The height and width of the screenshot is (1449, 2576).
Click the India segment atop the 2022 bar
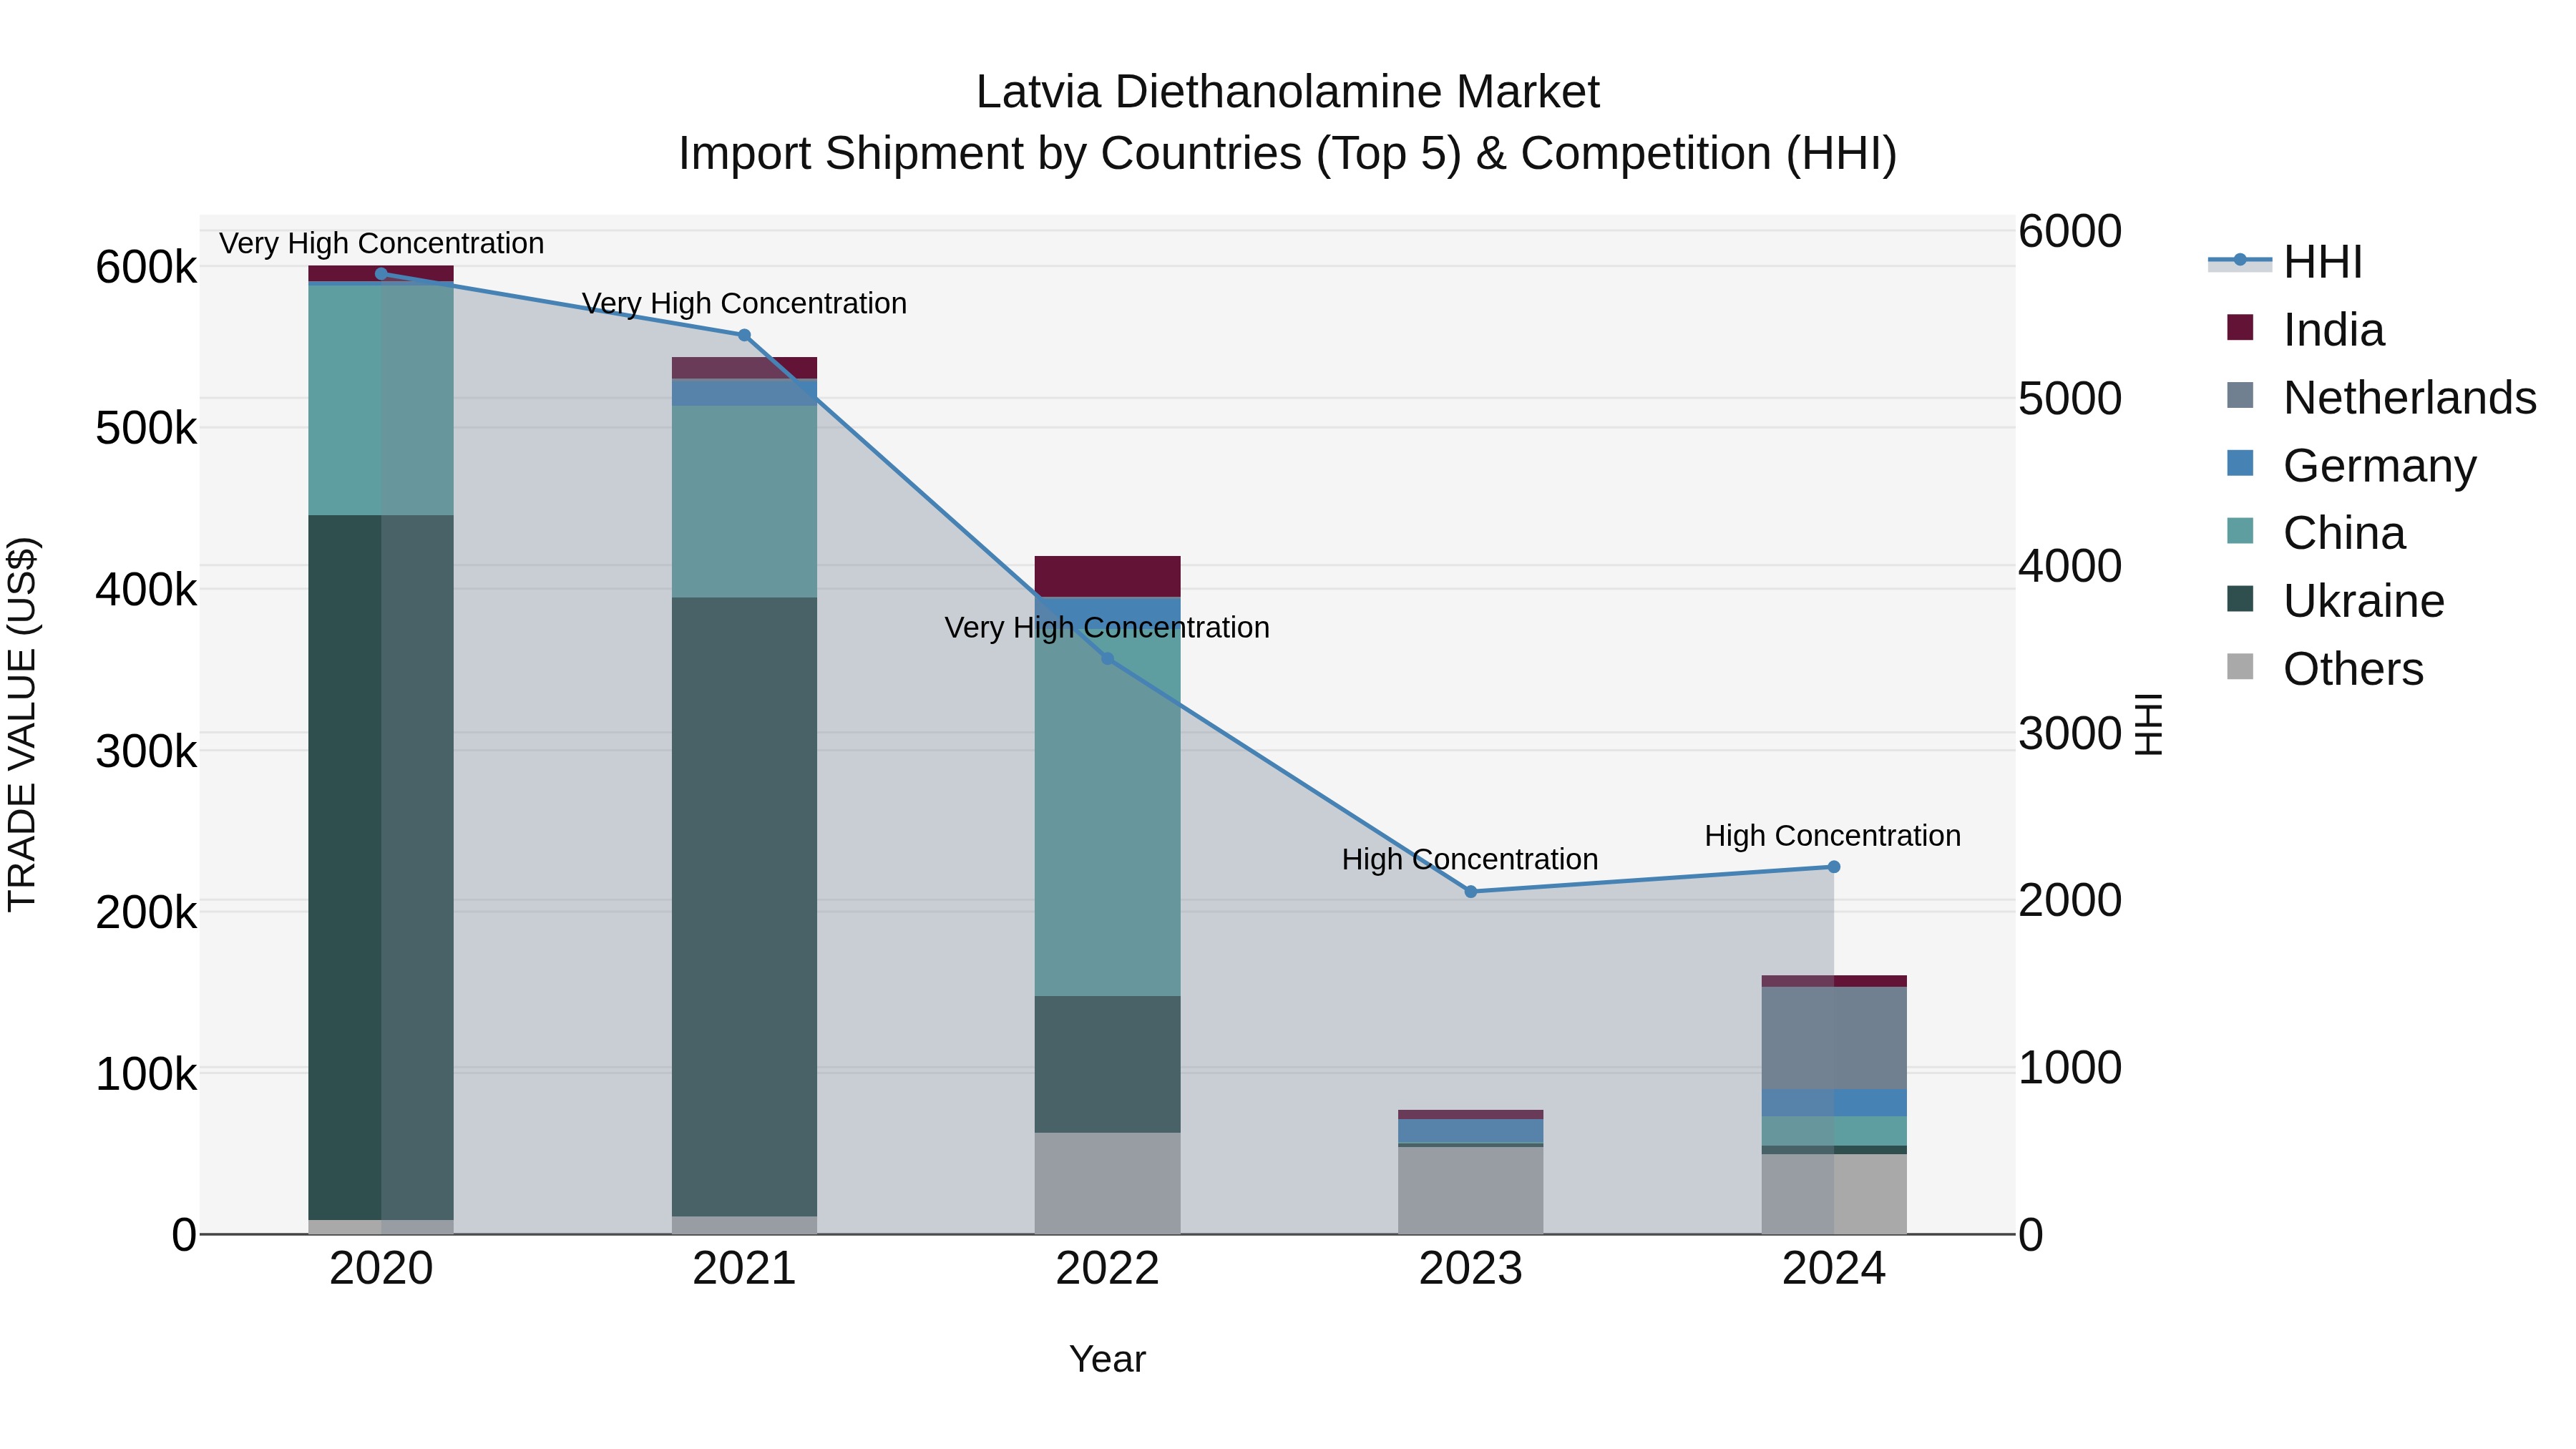tap(1107, 577)
